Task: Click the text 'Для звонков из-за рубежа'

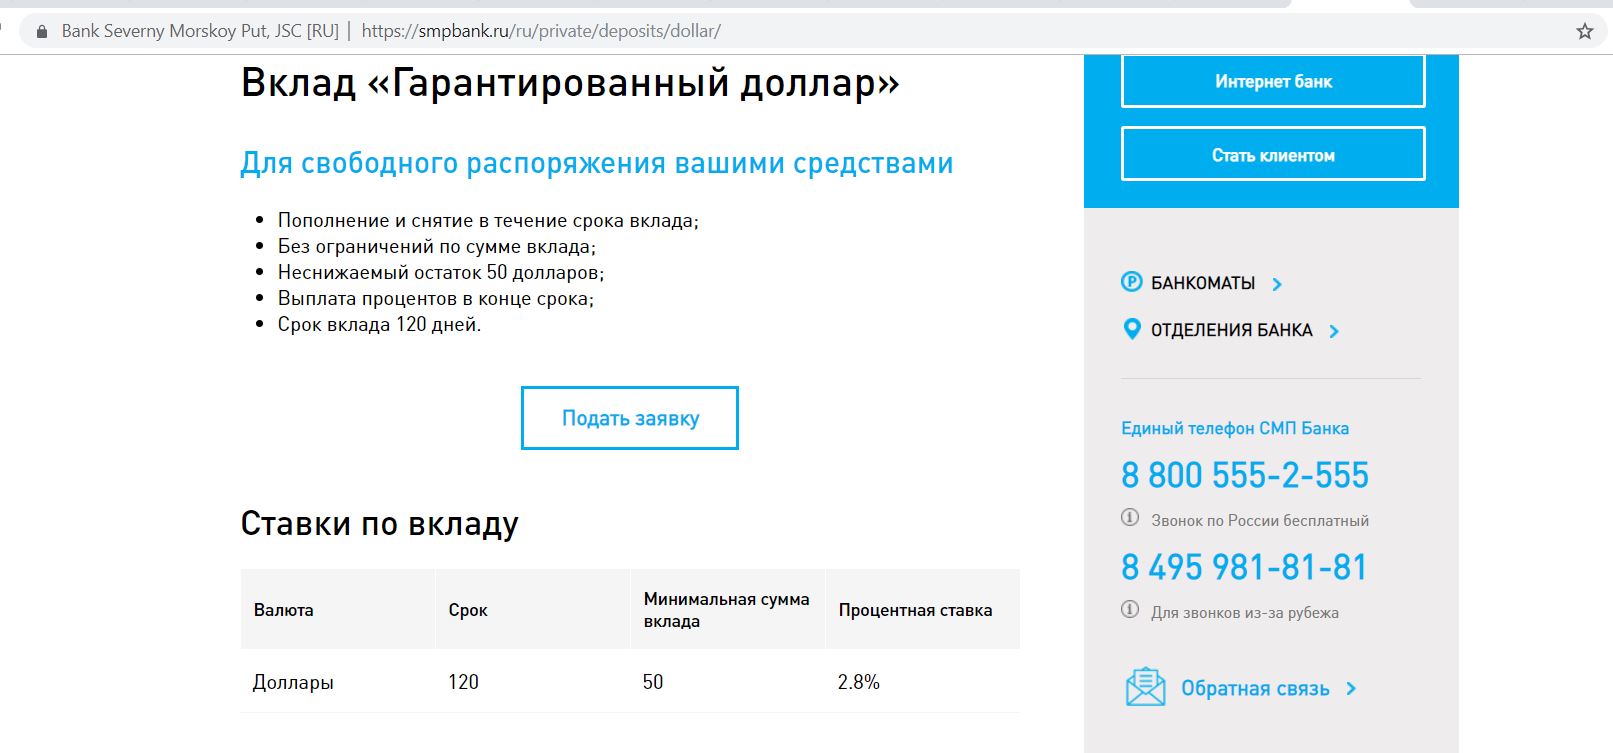Action: pos(1245,612)
